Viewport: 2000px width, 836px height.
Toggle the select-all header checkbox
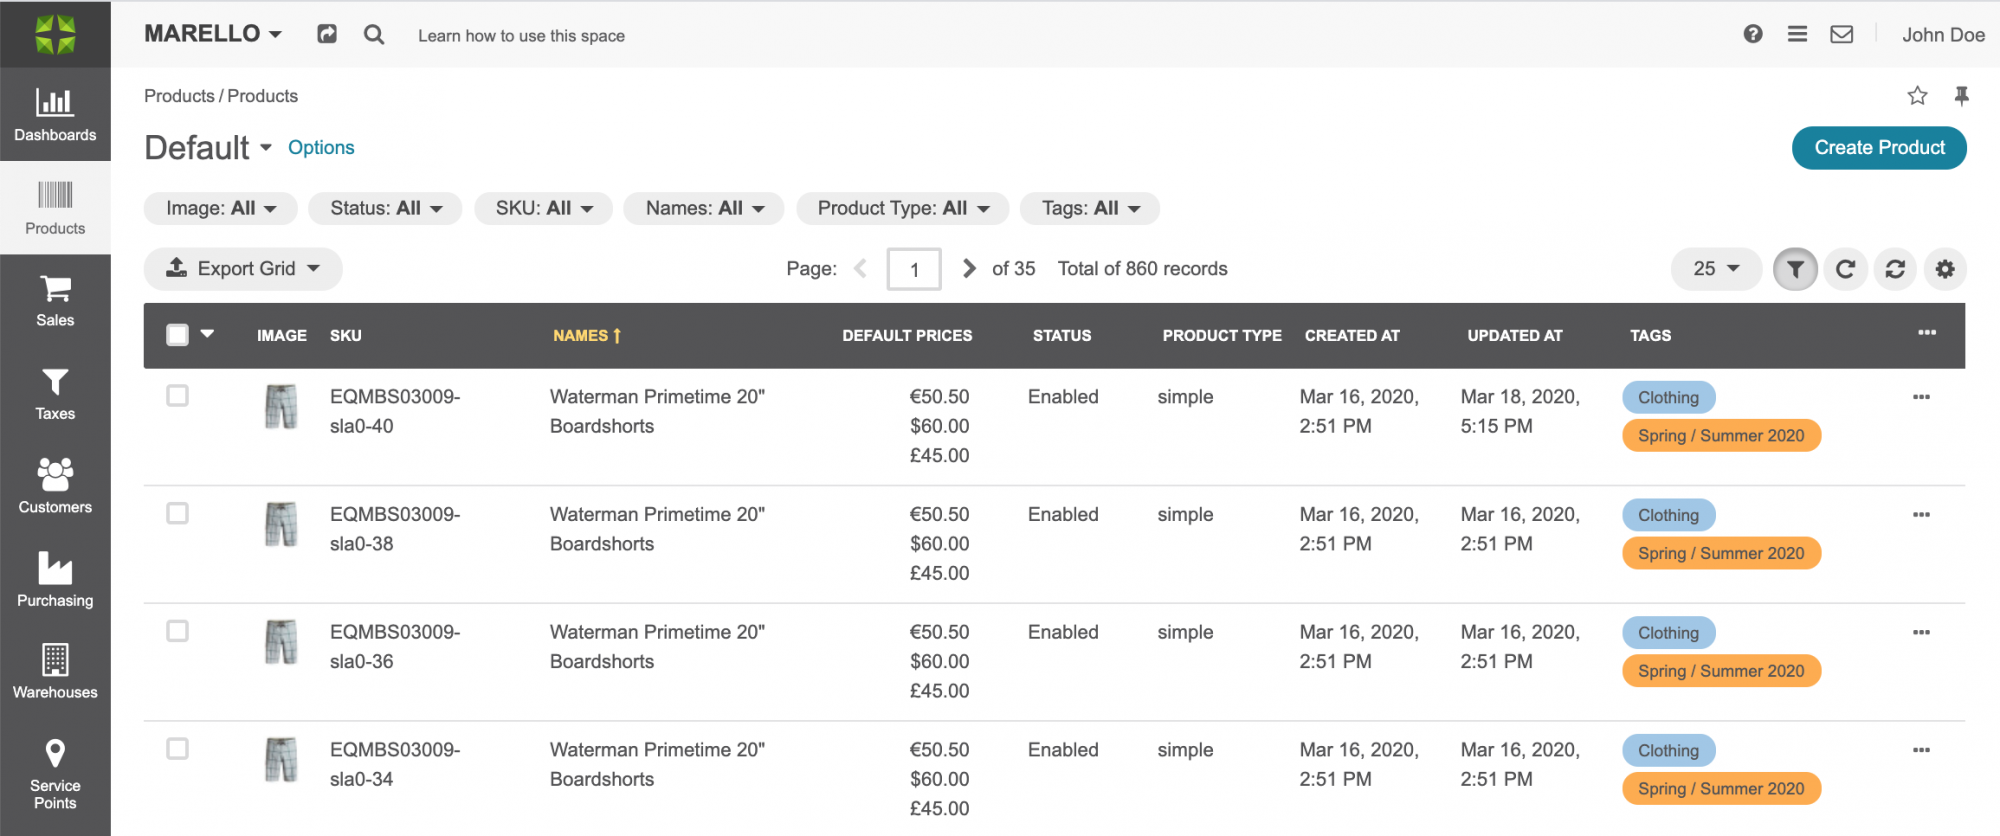coord(177,335)
